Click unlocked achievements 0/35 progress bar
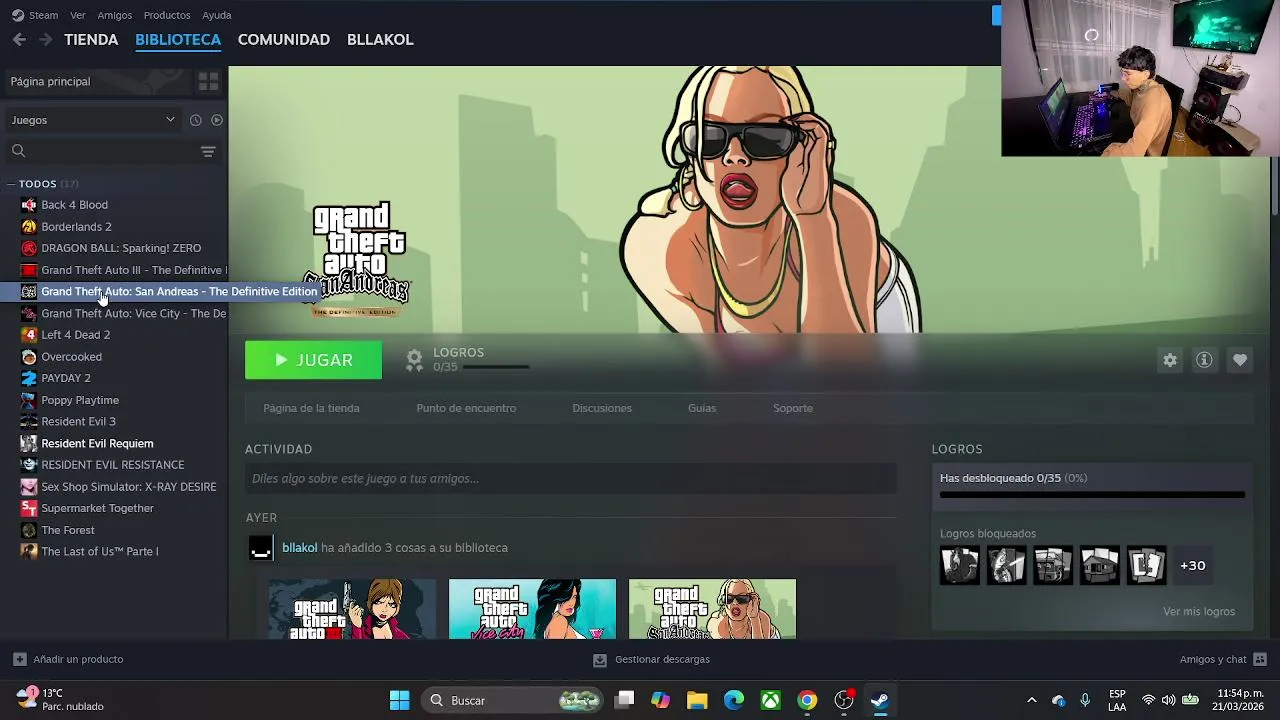1280x720 pixels. pos(1092,494)
